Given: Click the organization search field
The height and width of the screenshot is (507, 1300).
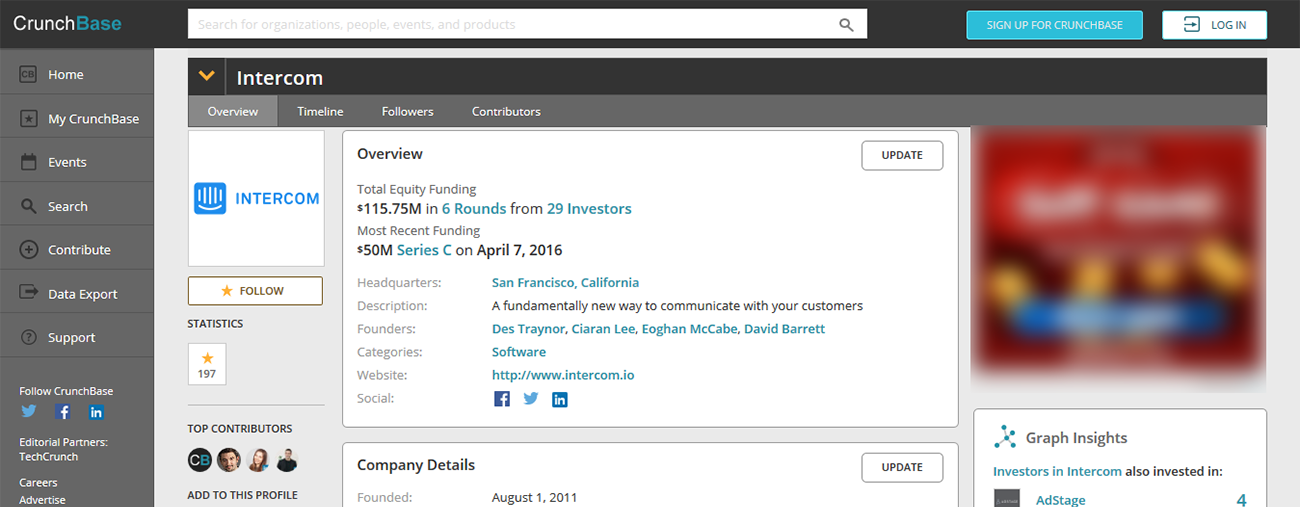Looking at the screenshot, I should click(510, 25).
